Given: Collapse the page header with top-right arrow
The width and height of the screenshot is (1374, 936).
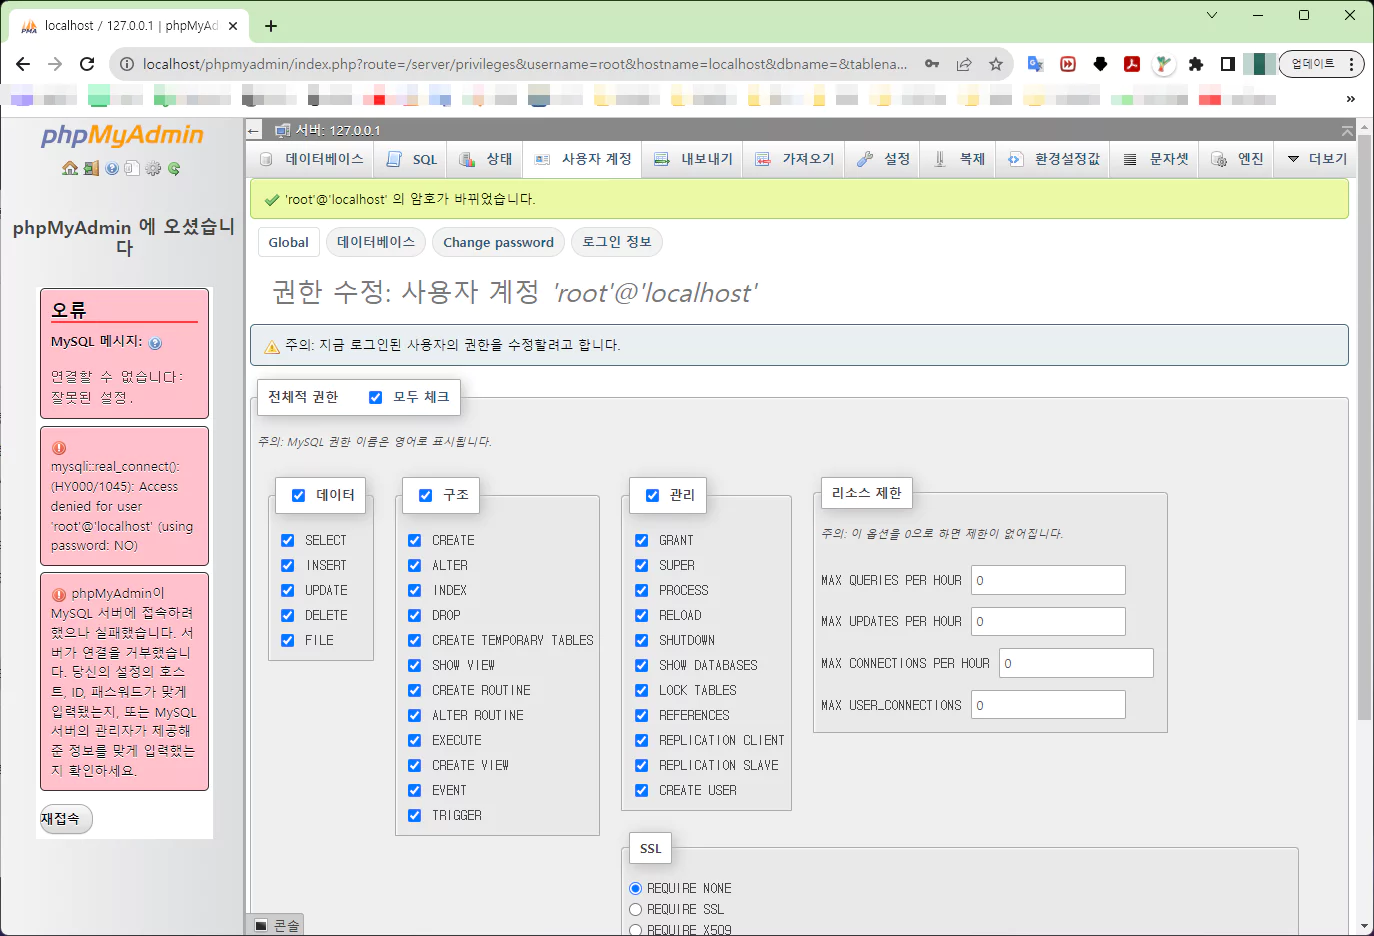Looking at the screenshot, I should [1347, 131].
